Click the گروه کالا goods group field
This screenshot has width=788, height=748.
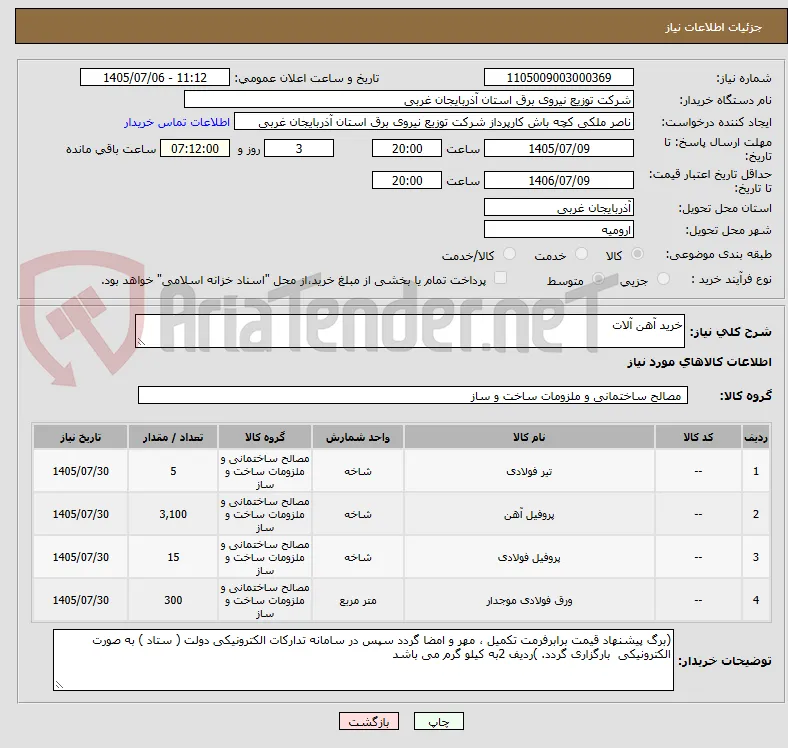click(413, 395)
